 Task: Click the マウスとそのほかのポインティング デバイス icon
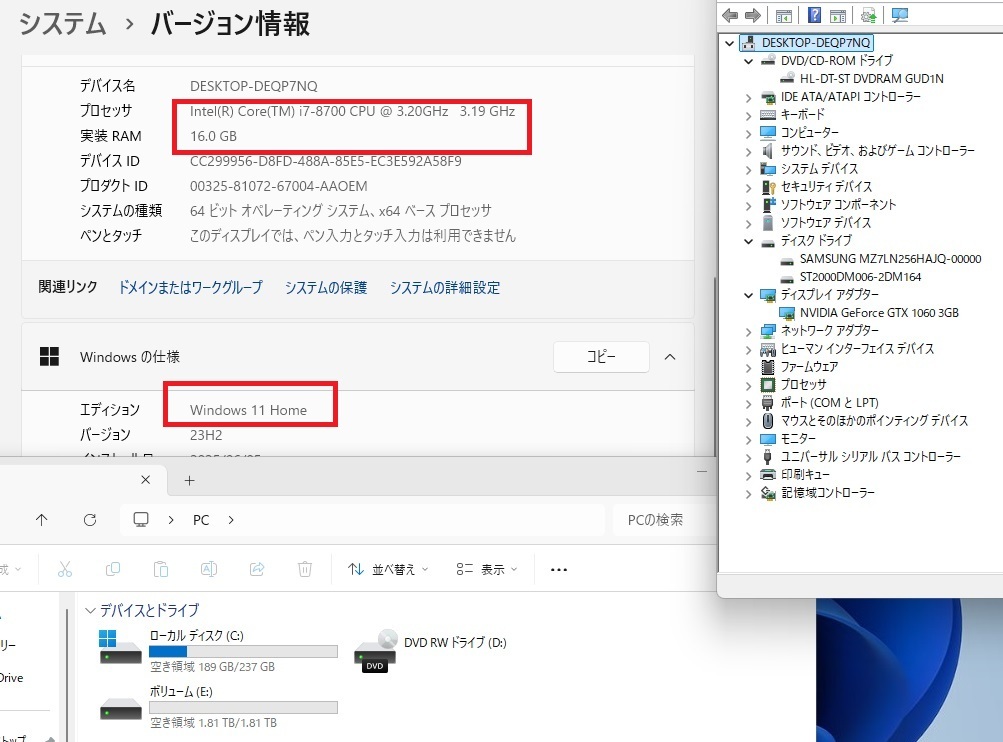(768, 421)
